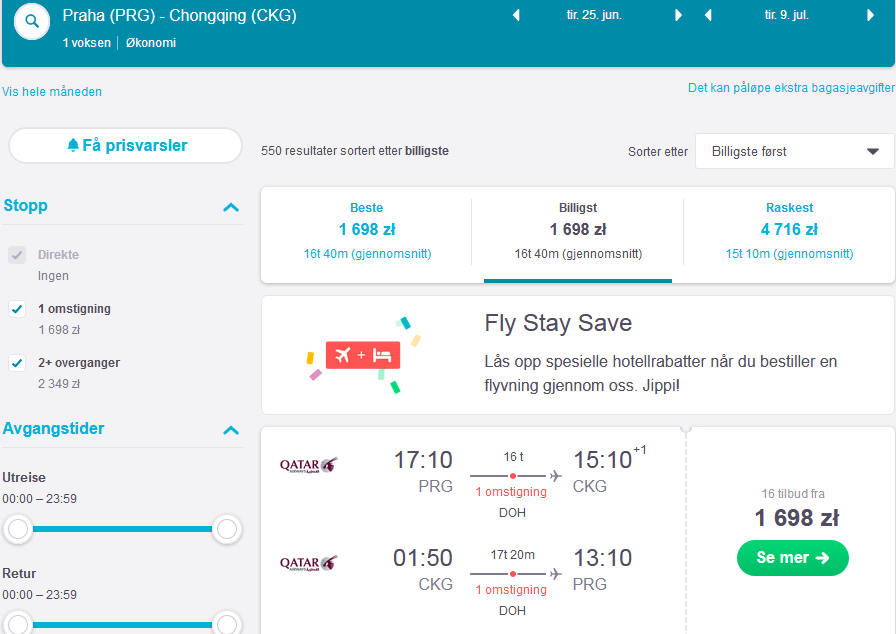Click Qatar Airways logo on outbound flight

click(309, 465)
